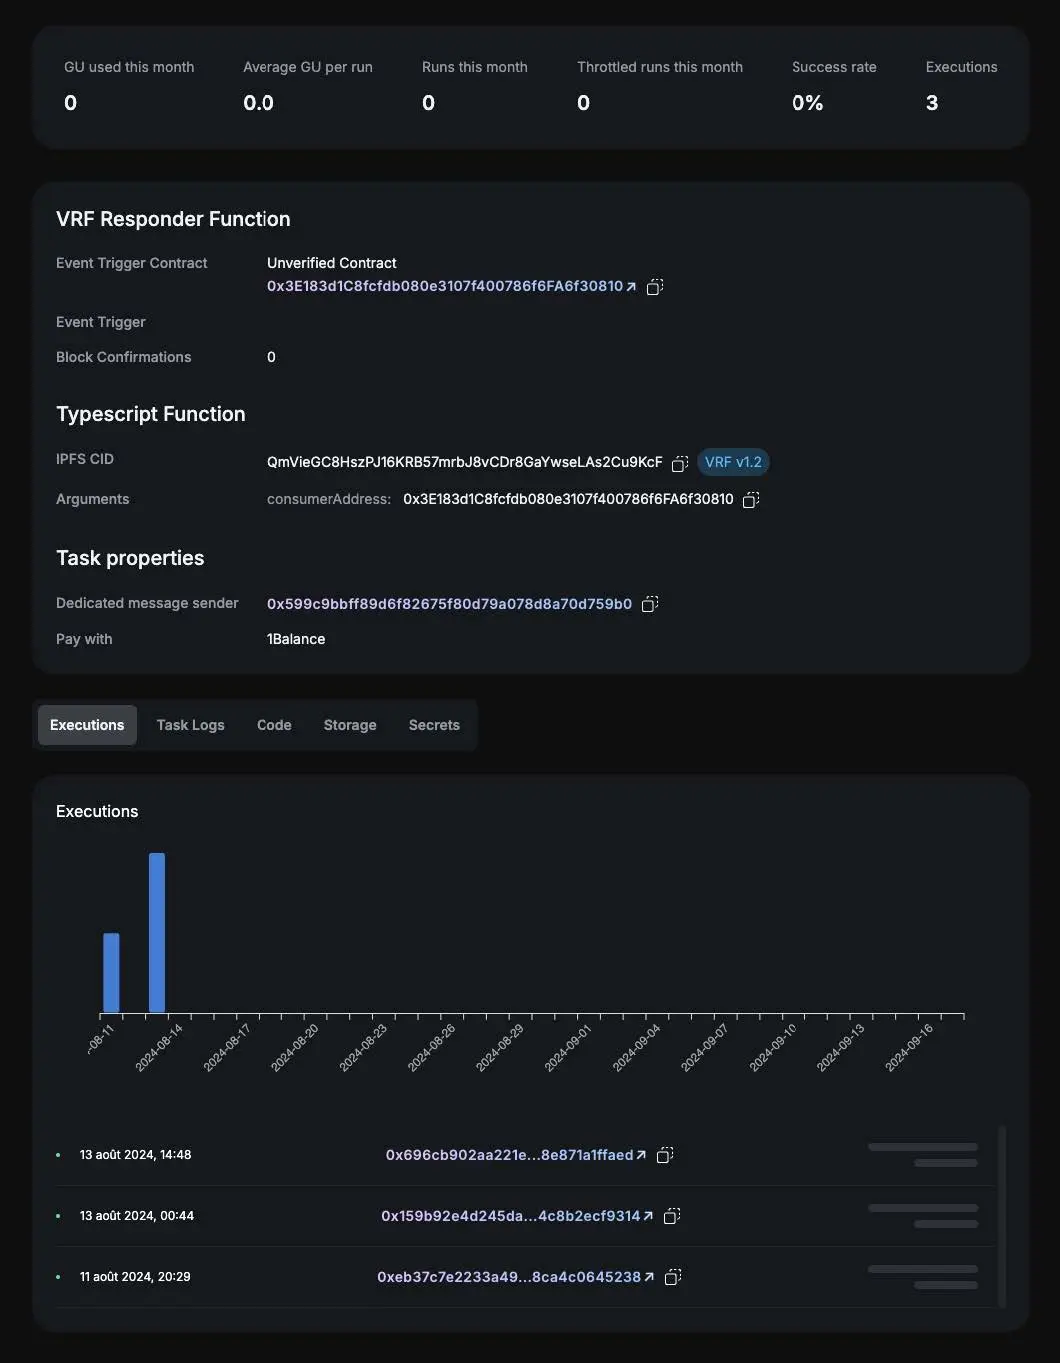Click the executions list vertical scrollbar
Image resolution: width=1060 pixels, height=1363 pixels.
tap(1002, 1215)
